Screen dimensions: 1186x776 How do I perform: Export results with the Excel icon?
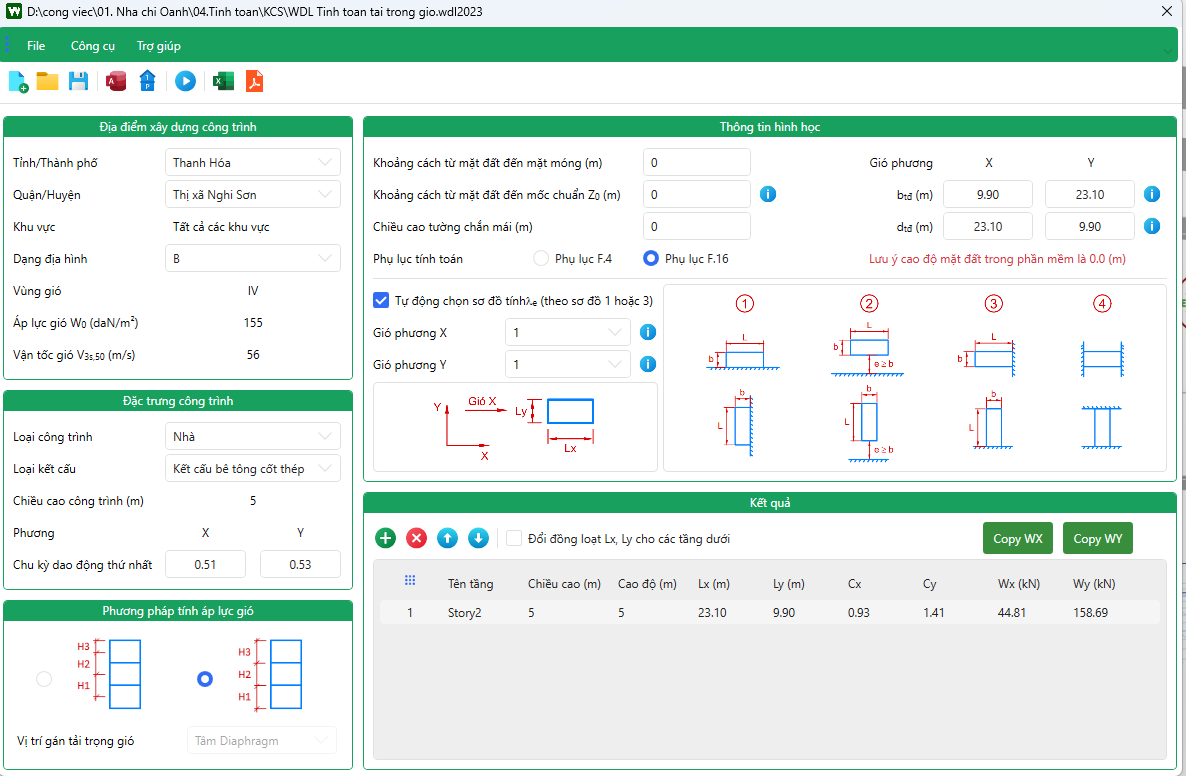point(223,81)
